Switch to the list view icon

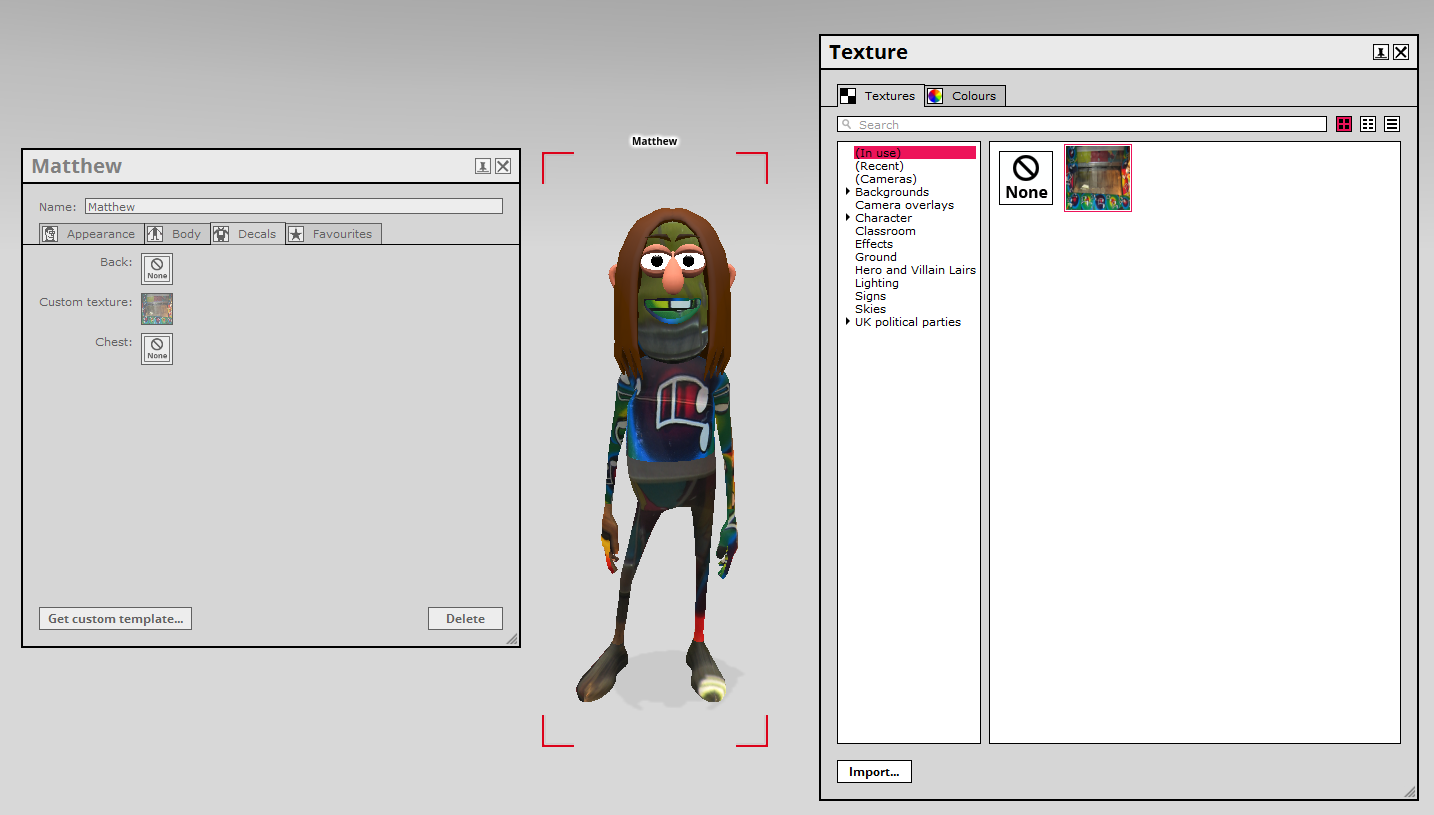(x=1391, y=124)
